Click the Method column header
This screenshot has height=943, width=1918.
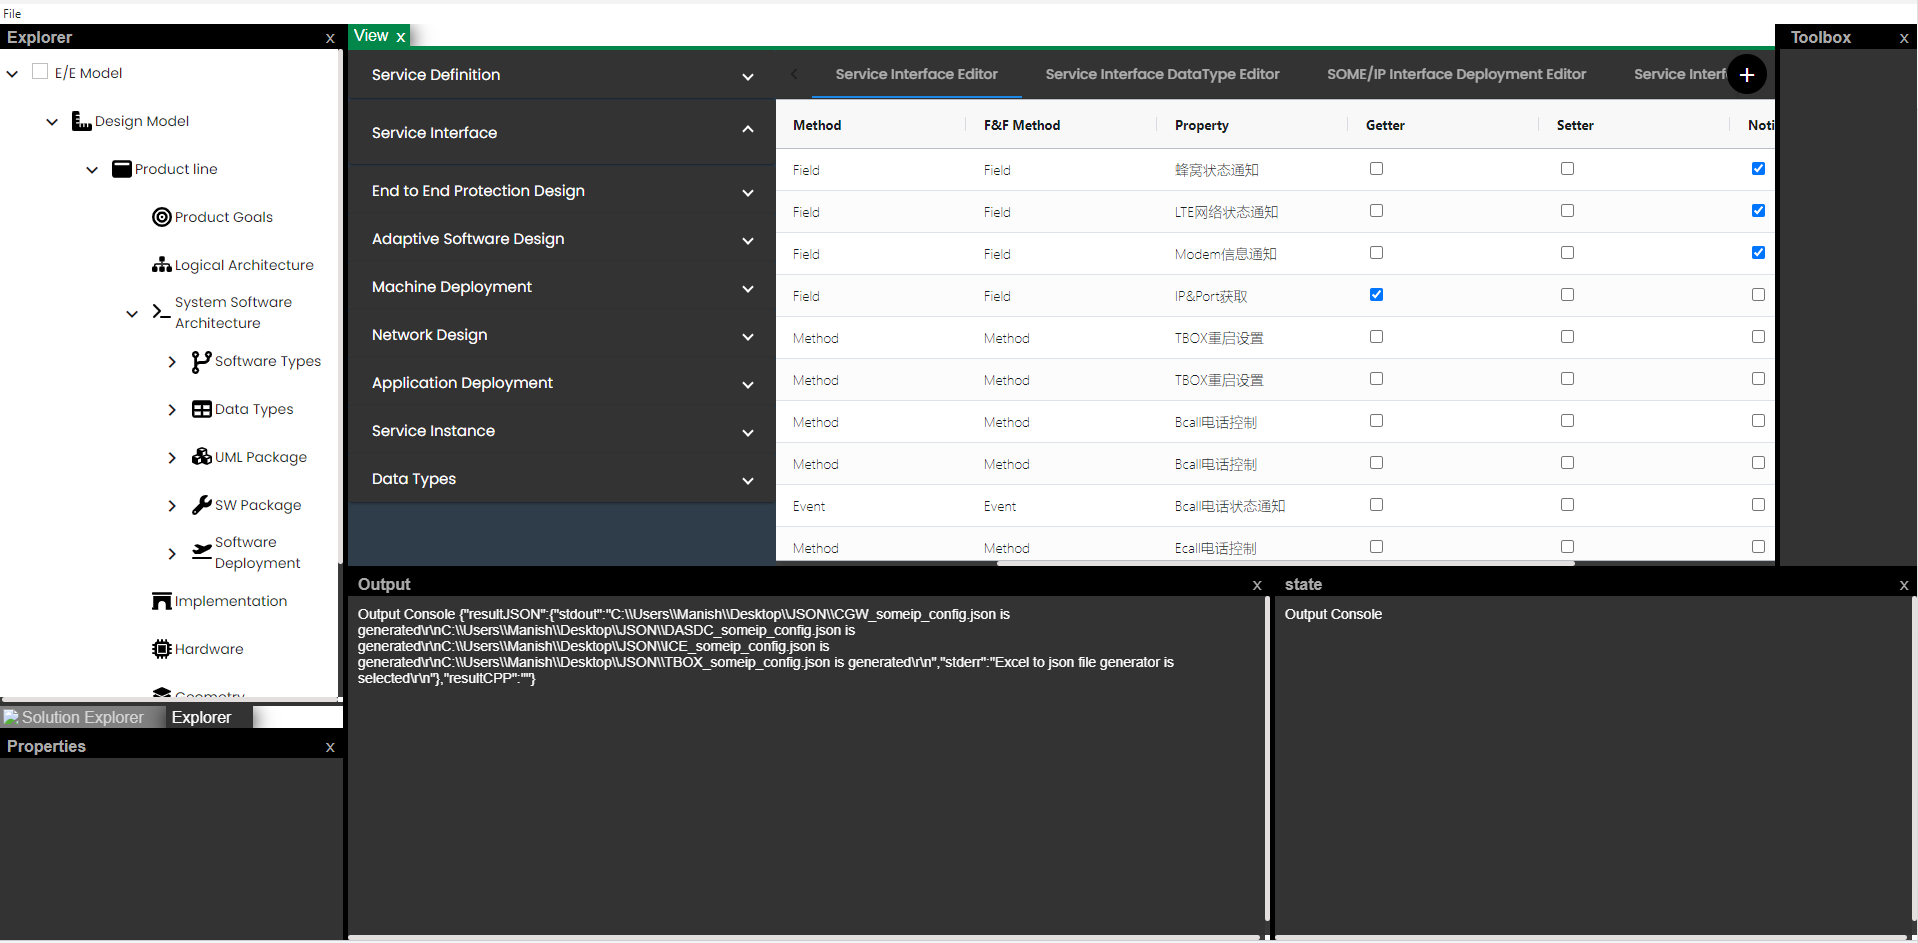817,125
